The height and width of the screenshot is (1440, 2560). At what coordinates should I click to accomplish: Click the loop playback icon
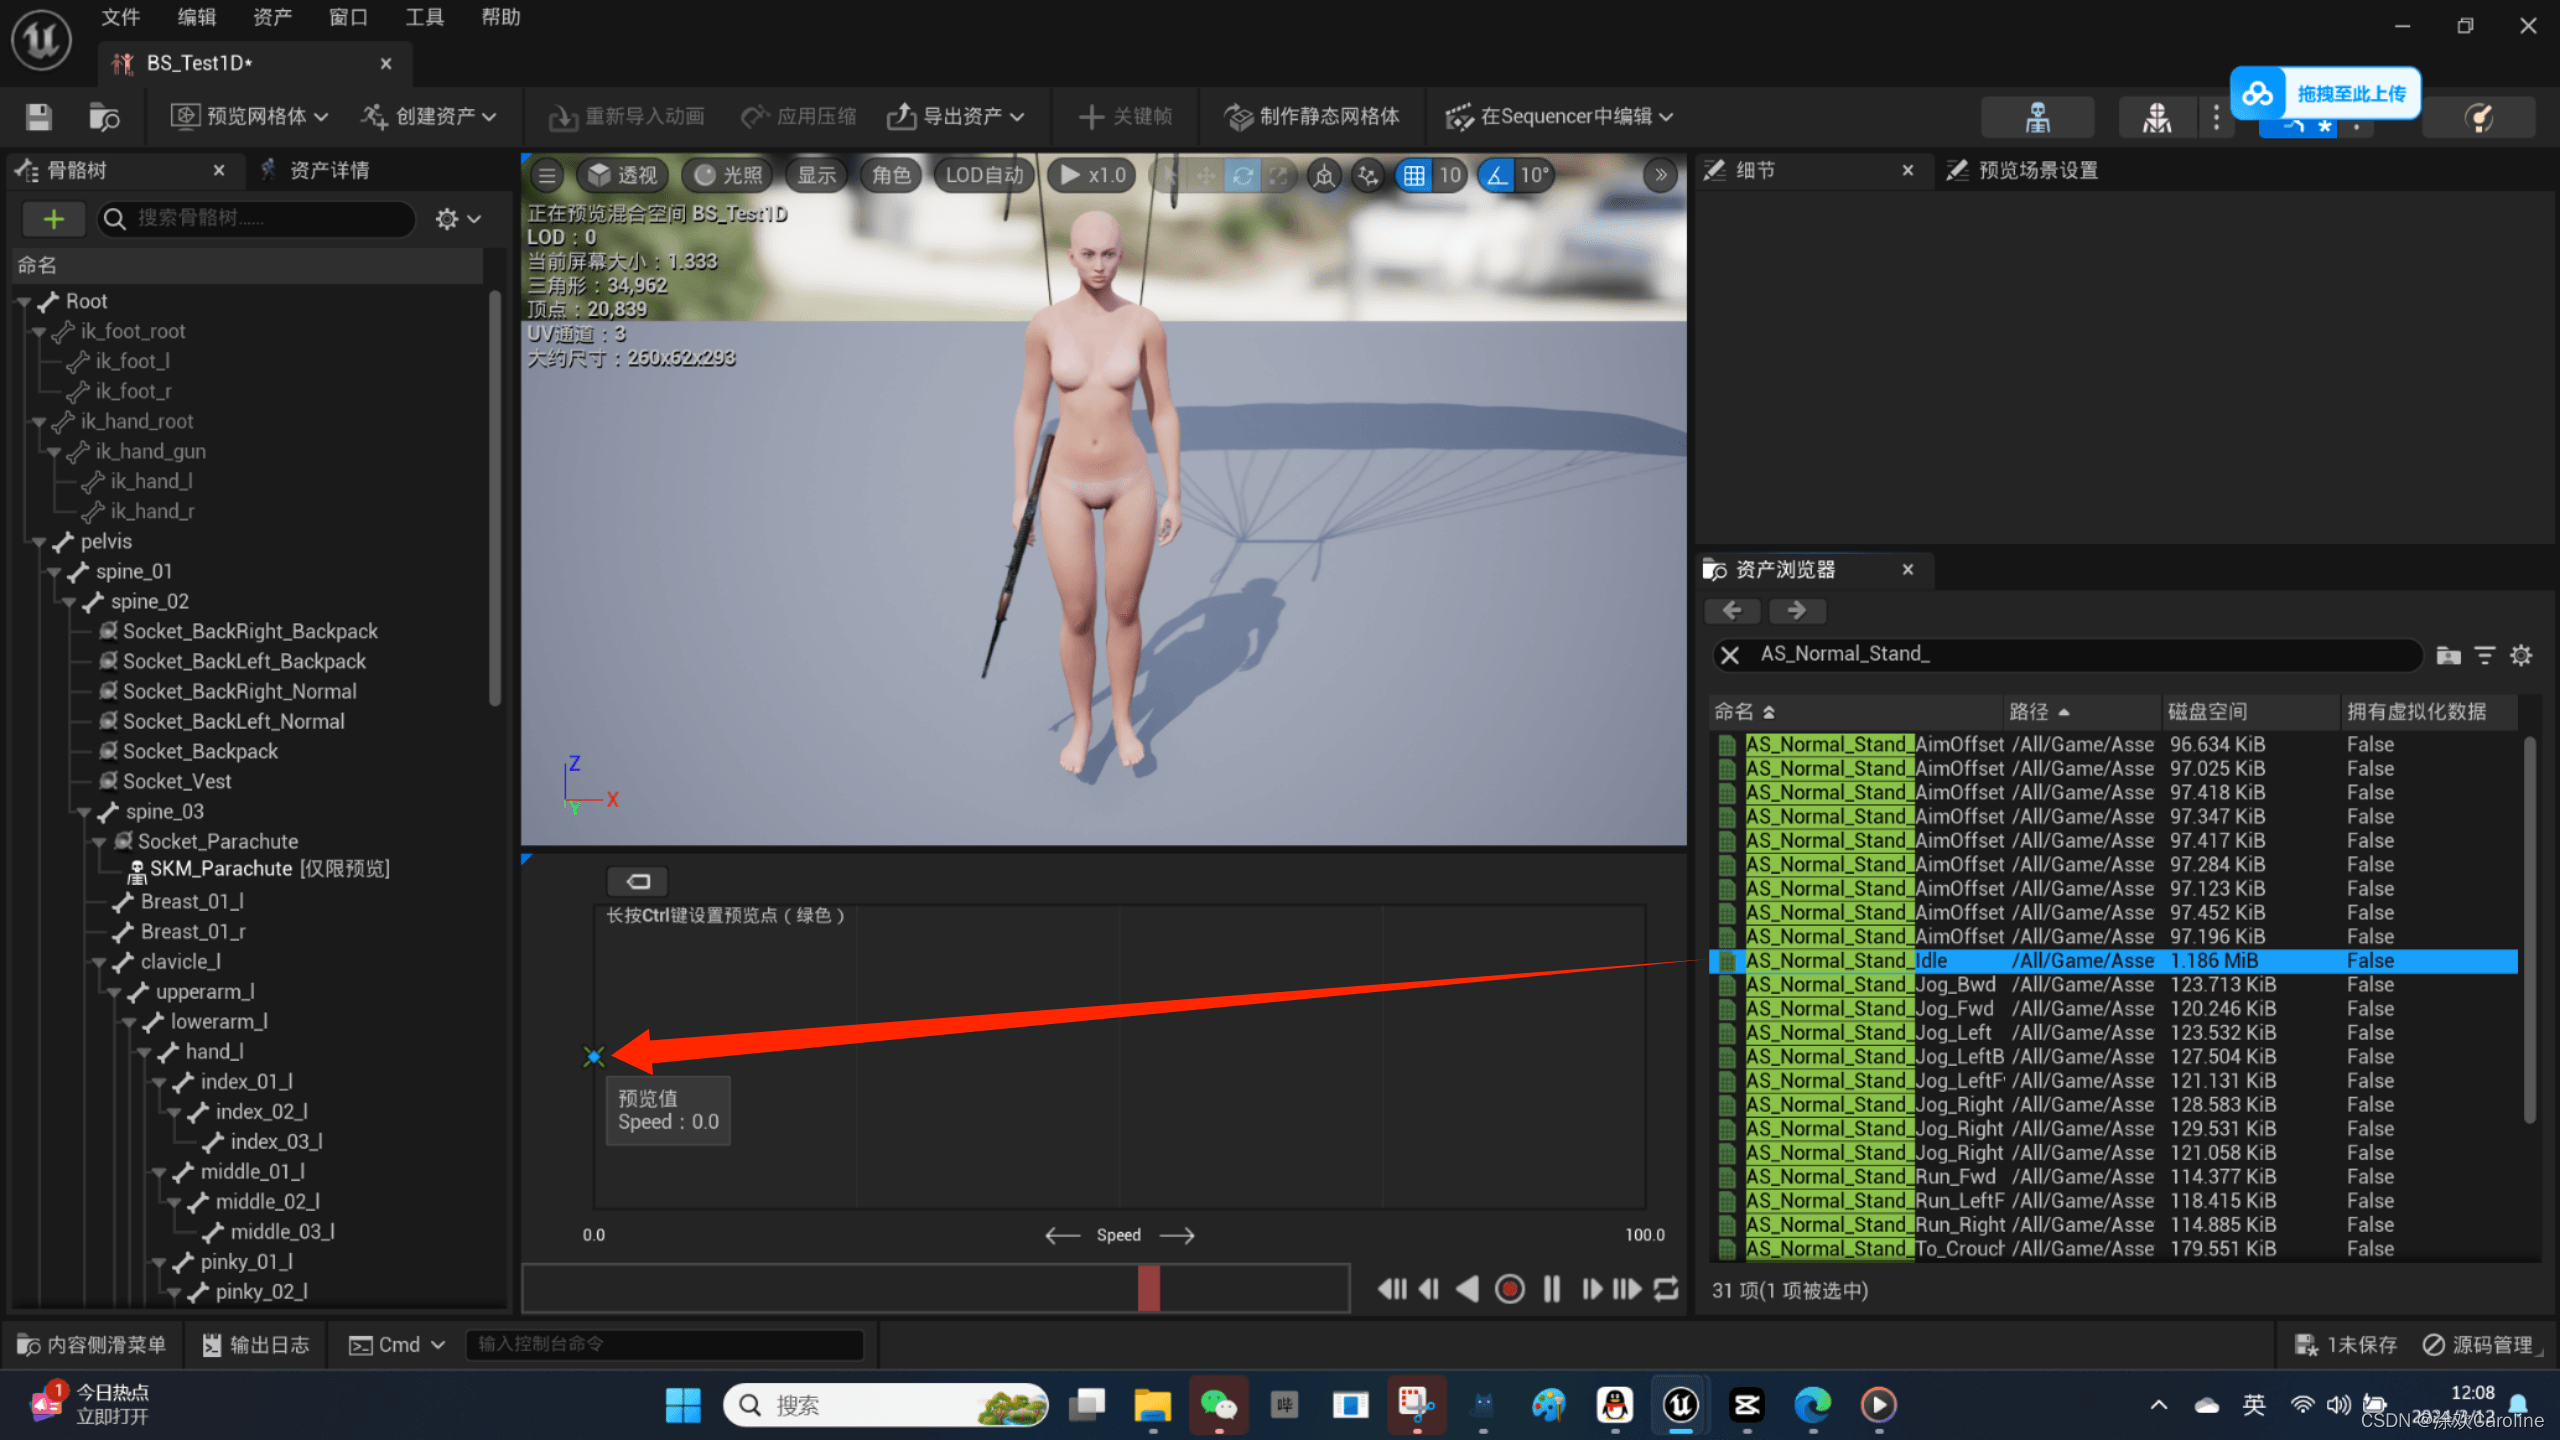click(1666, 1289)
